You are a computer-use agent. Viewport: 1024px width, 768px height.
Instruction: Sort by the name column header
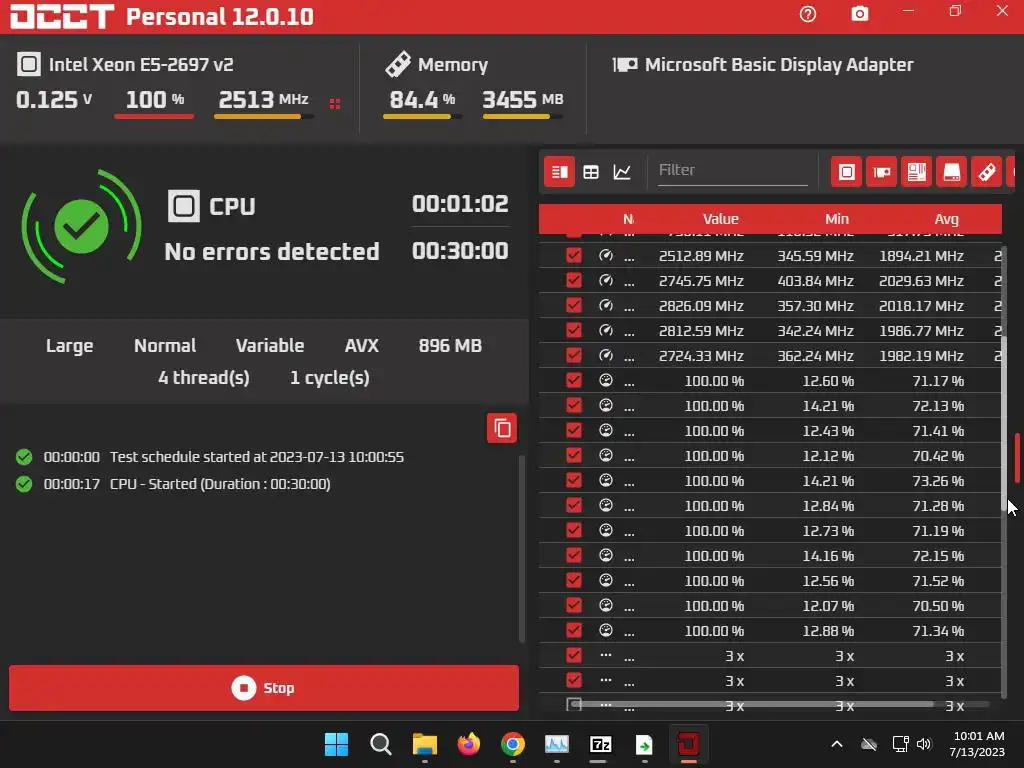(628, 219)
